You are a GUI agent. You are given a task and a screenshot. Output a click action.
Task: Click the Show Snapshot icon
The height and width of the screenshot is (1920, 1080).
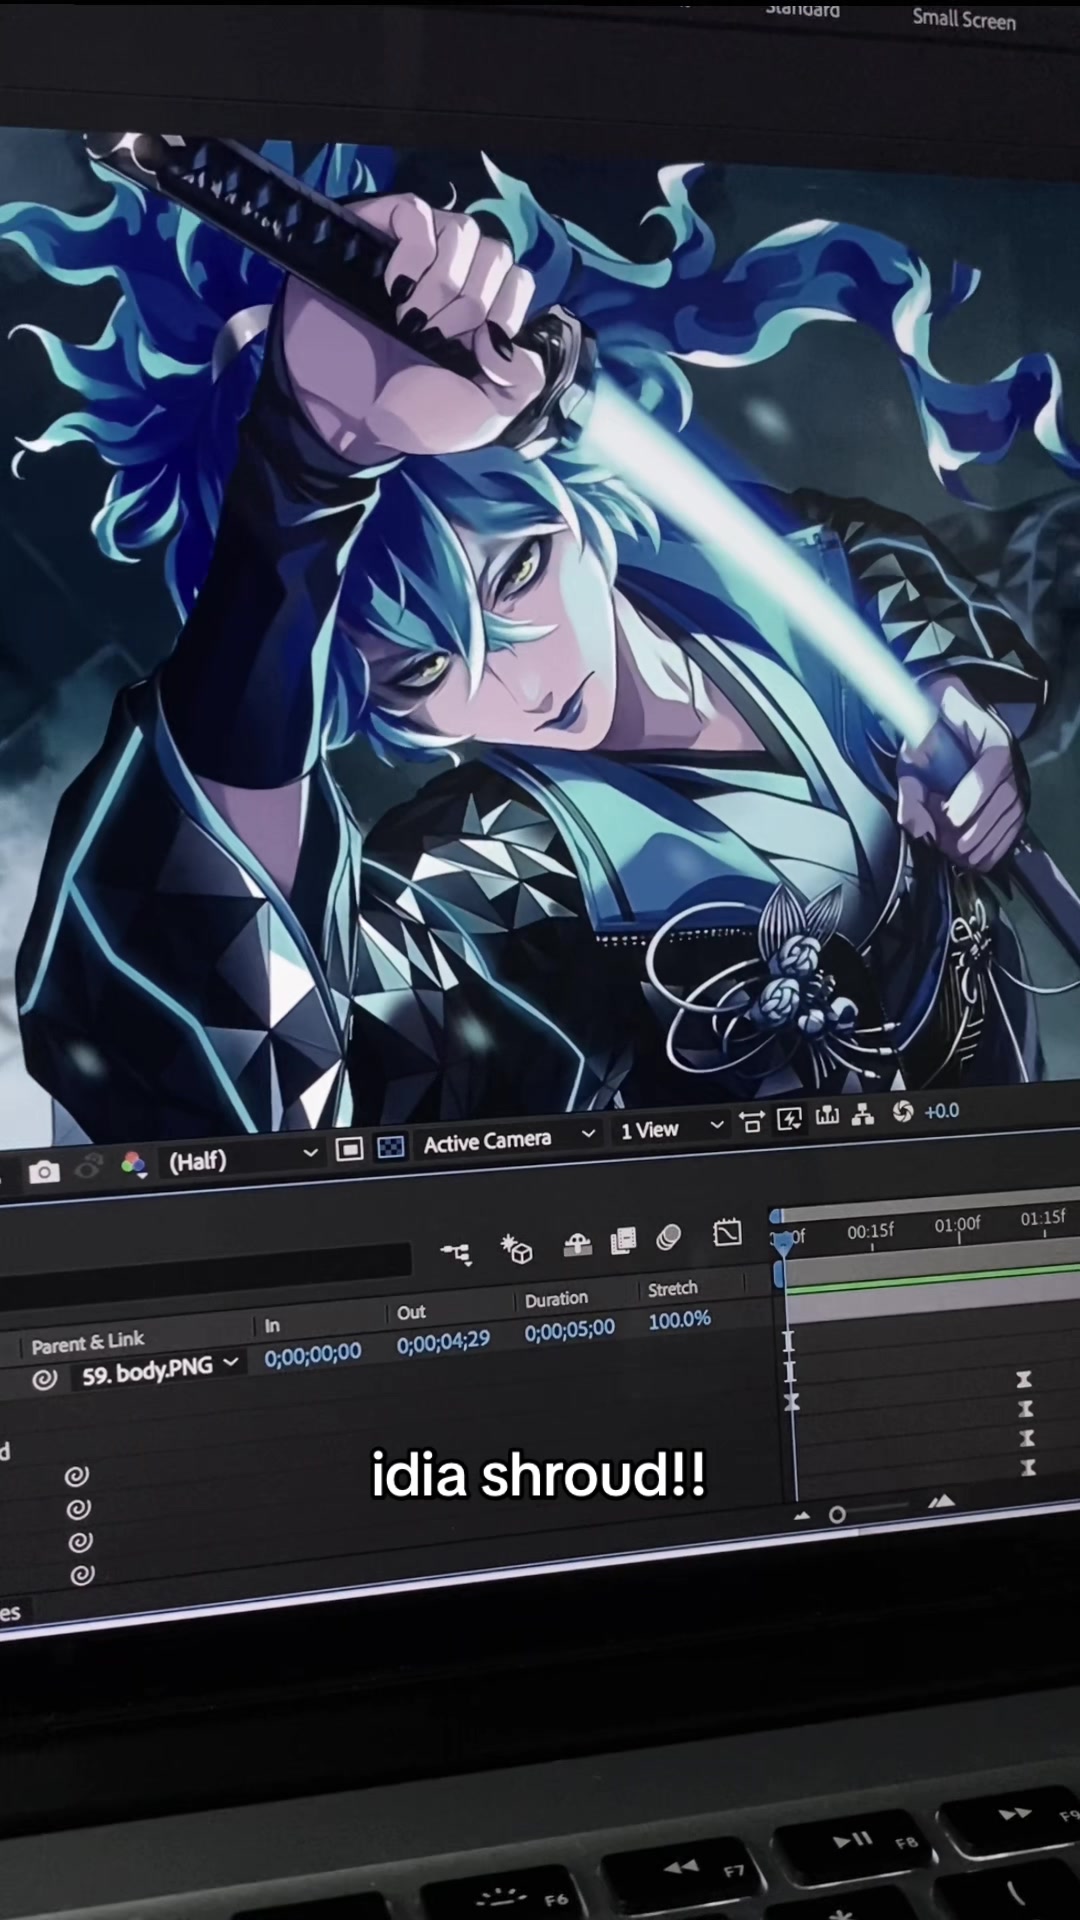(89, 1167)
